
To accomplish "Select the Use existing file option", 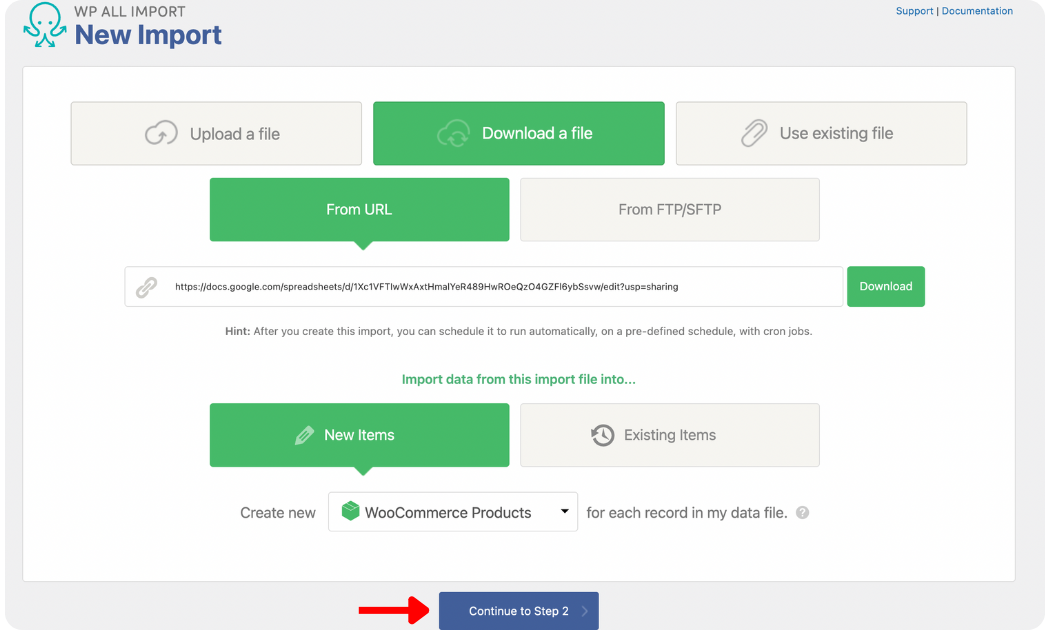I will (x=821, y=134).
